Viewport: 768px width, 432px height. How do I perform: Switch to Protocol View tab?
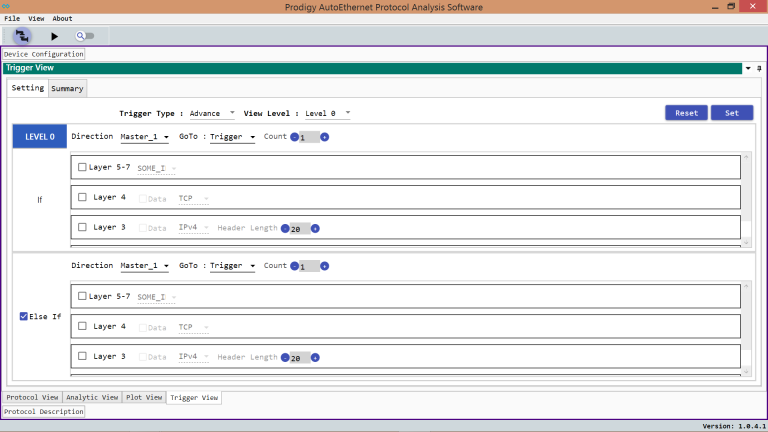32,397
